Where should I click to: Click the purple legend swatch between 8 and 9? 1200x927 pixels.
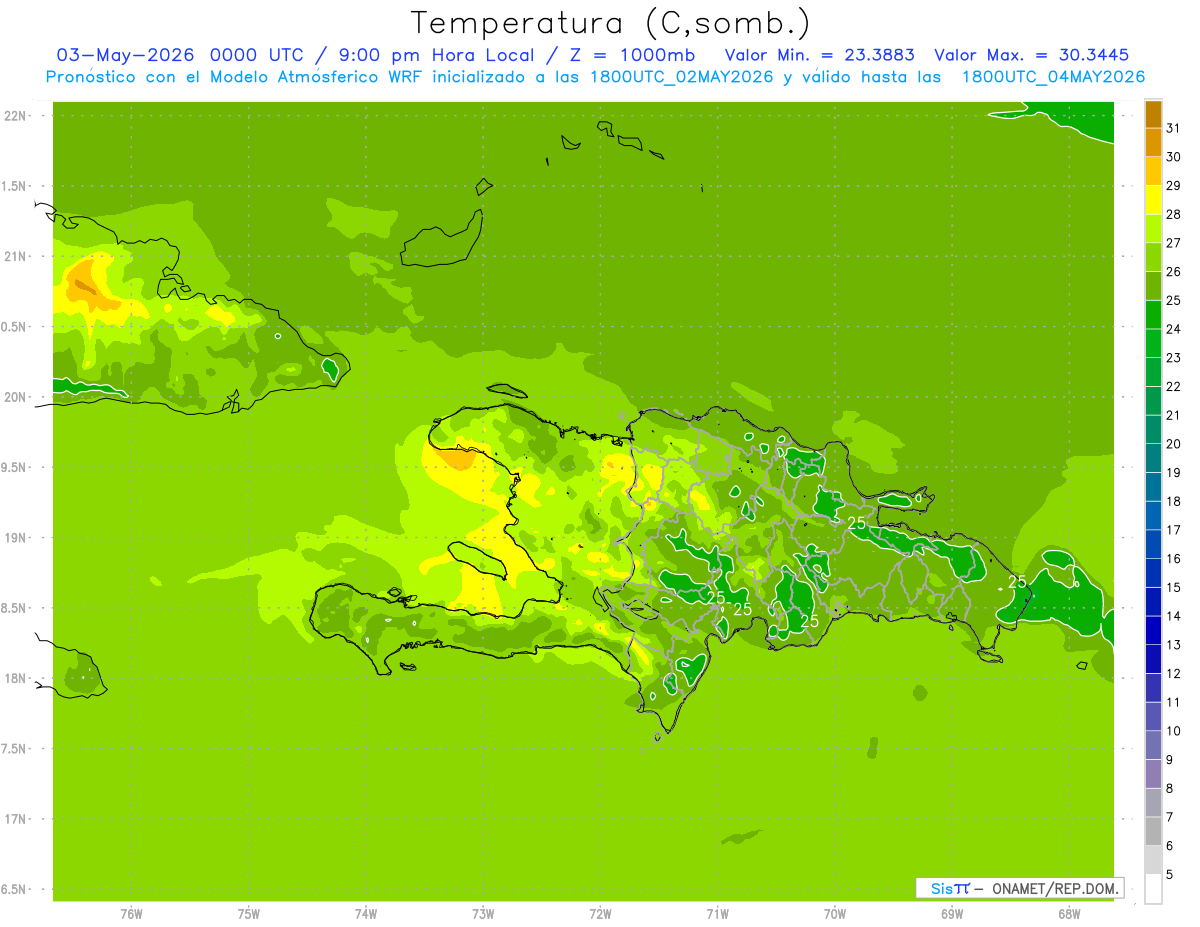tap(1153, 774)
